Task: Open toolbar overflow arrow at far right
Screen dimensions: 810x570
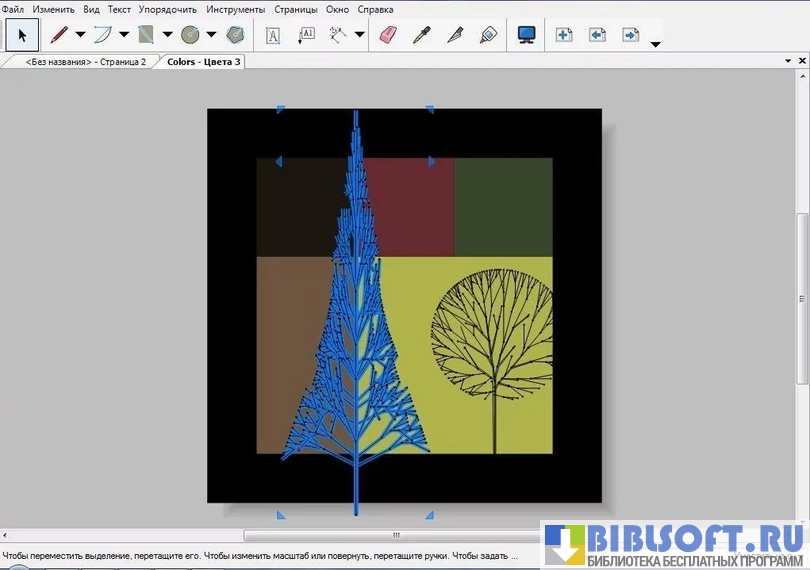Action: click(x=655, y=44)
